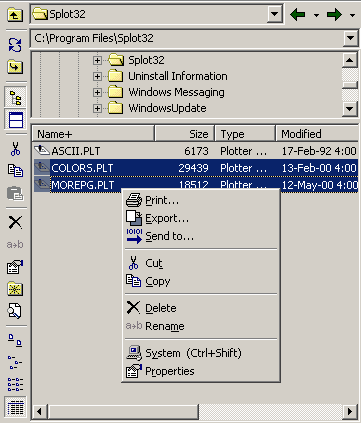Viewport: 361px width, 423px height.
Task: Open the Forward history dropdown arrow
Action: [x=352, y=15]
